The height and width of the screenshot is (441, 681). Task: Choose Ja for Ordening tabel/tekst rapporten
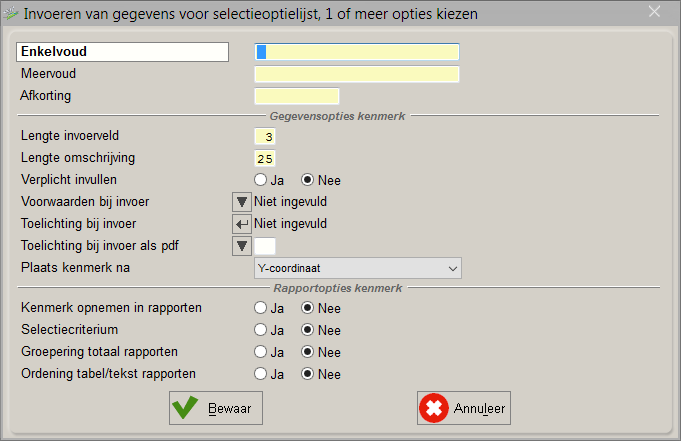click(261, 374)
